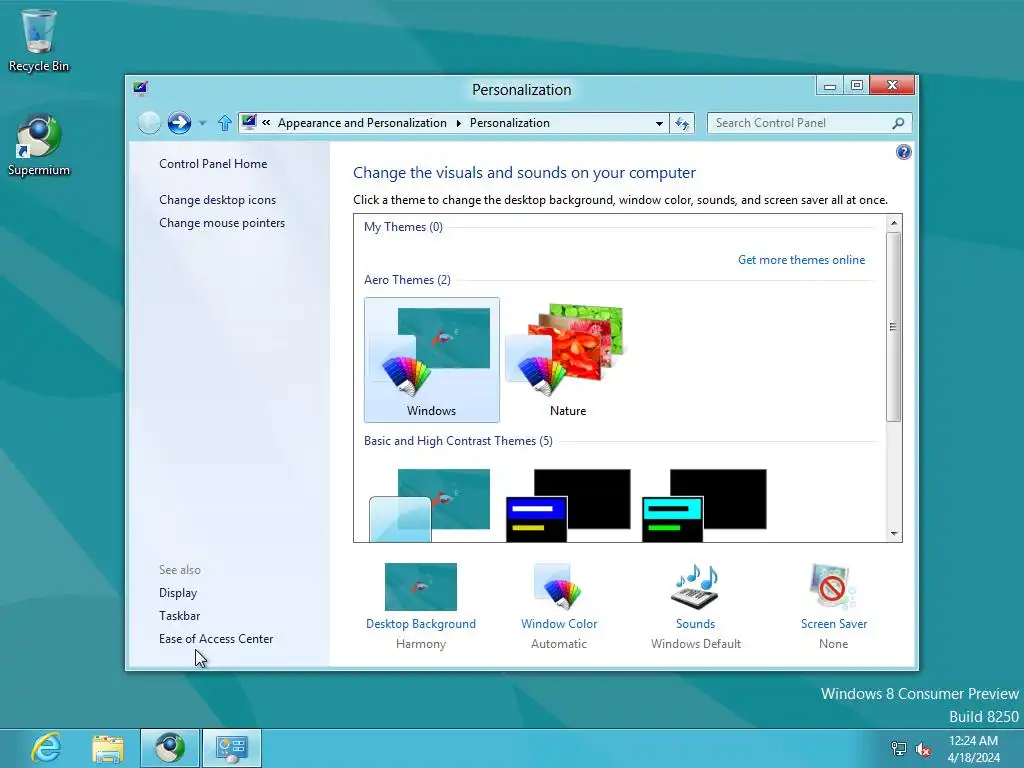Select the cyan high contrast theme thumbnail
Image resolution: width=1024 pixels, height=768 pixels.
(704, 505)
